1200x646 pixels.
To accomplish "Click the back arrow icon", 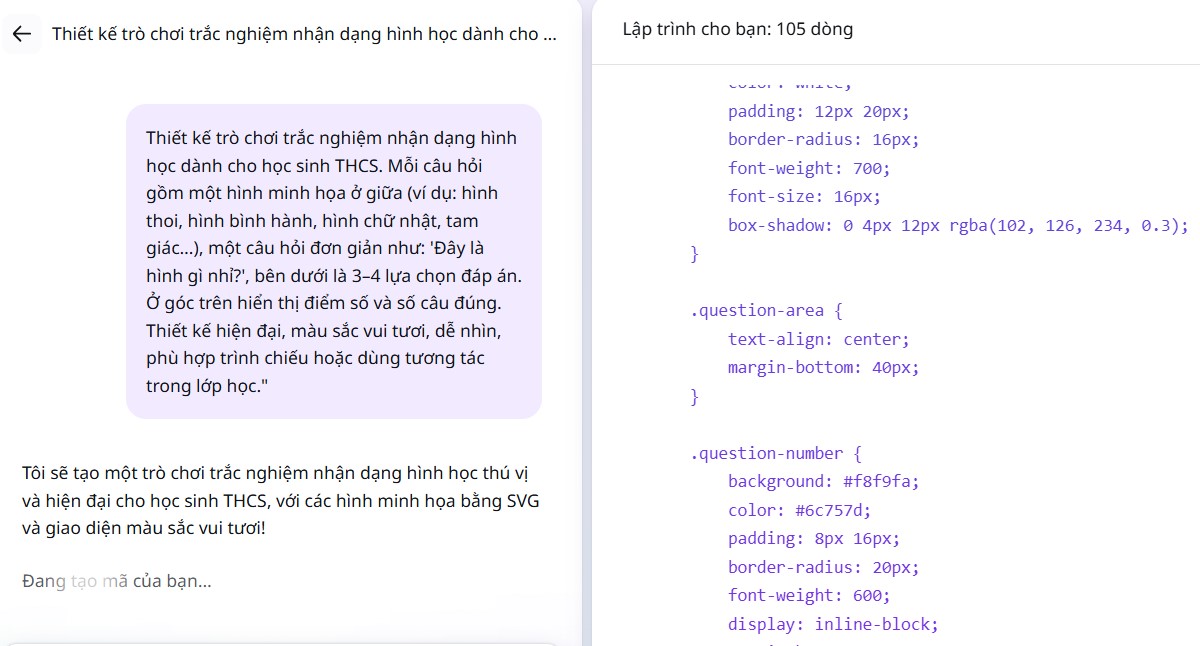I will (22, 34).
